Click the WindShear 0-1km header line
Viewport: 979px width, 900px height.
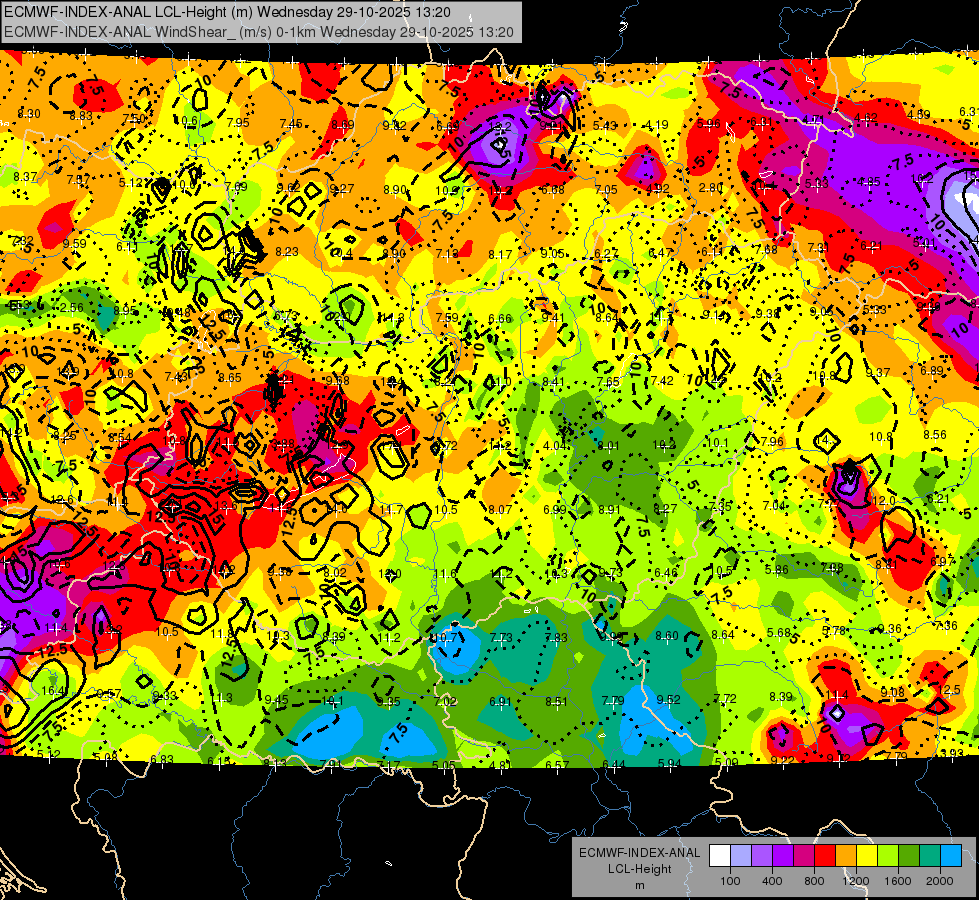(259, 32)
